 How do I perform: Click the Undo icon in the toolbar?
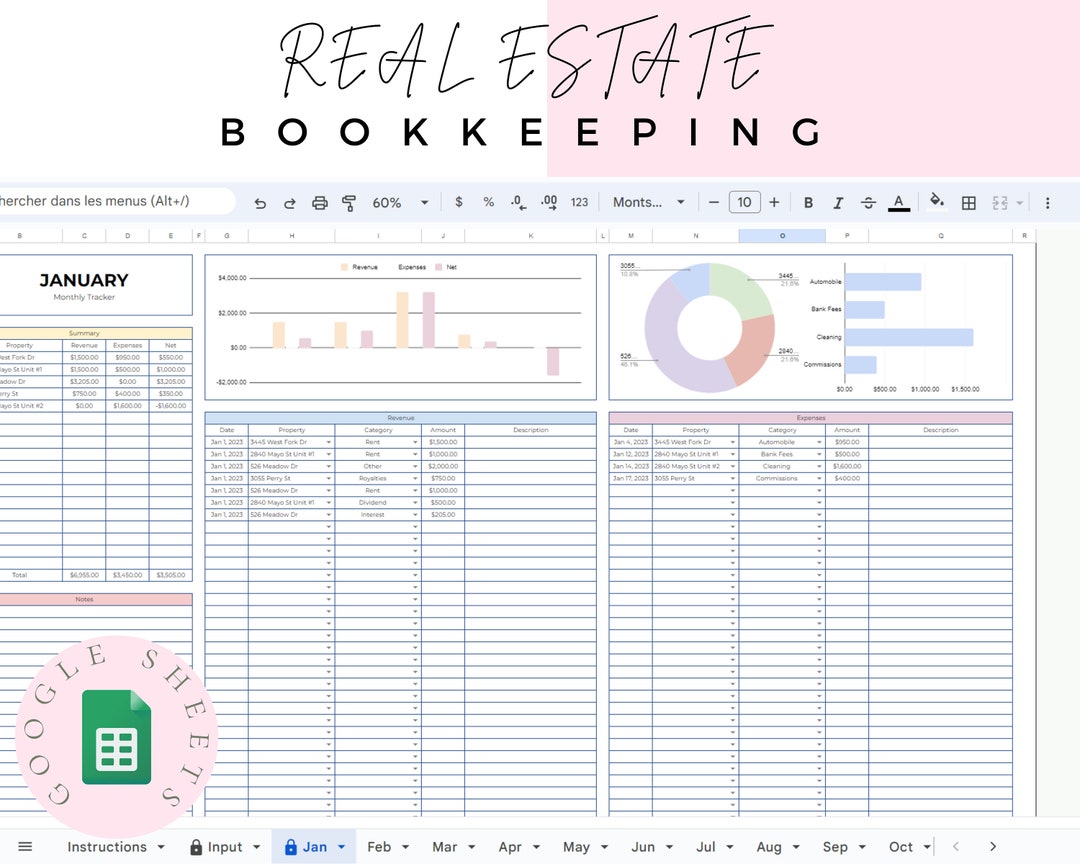click(260, 202)
